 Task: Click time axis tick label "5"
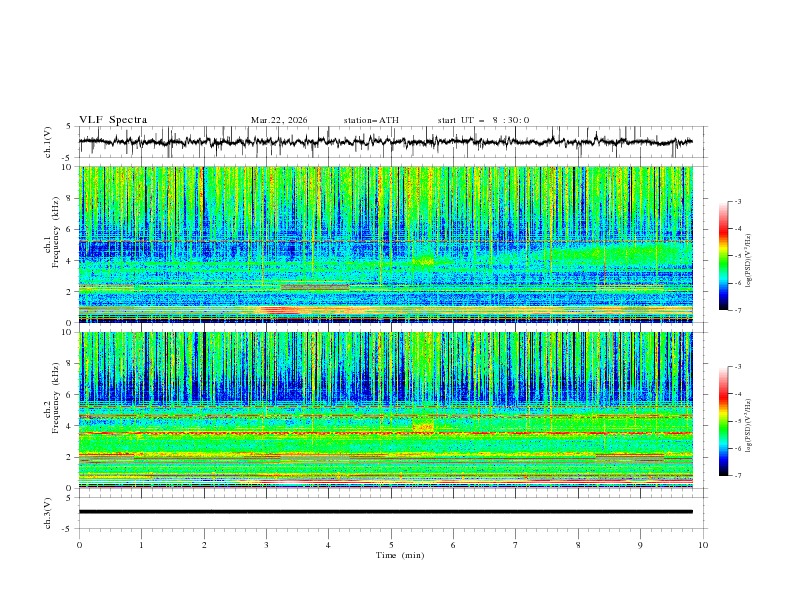click(x=391, y=545)
